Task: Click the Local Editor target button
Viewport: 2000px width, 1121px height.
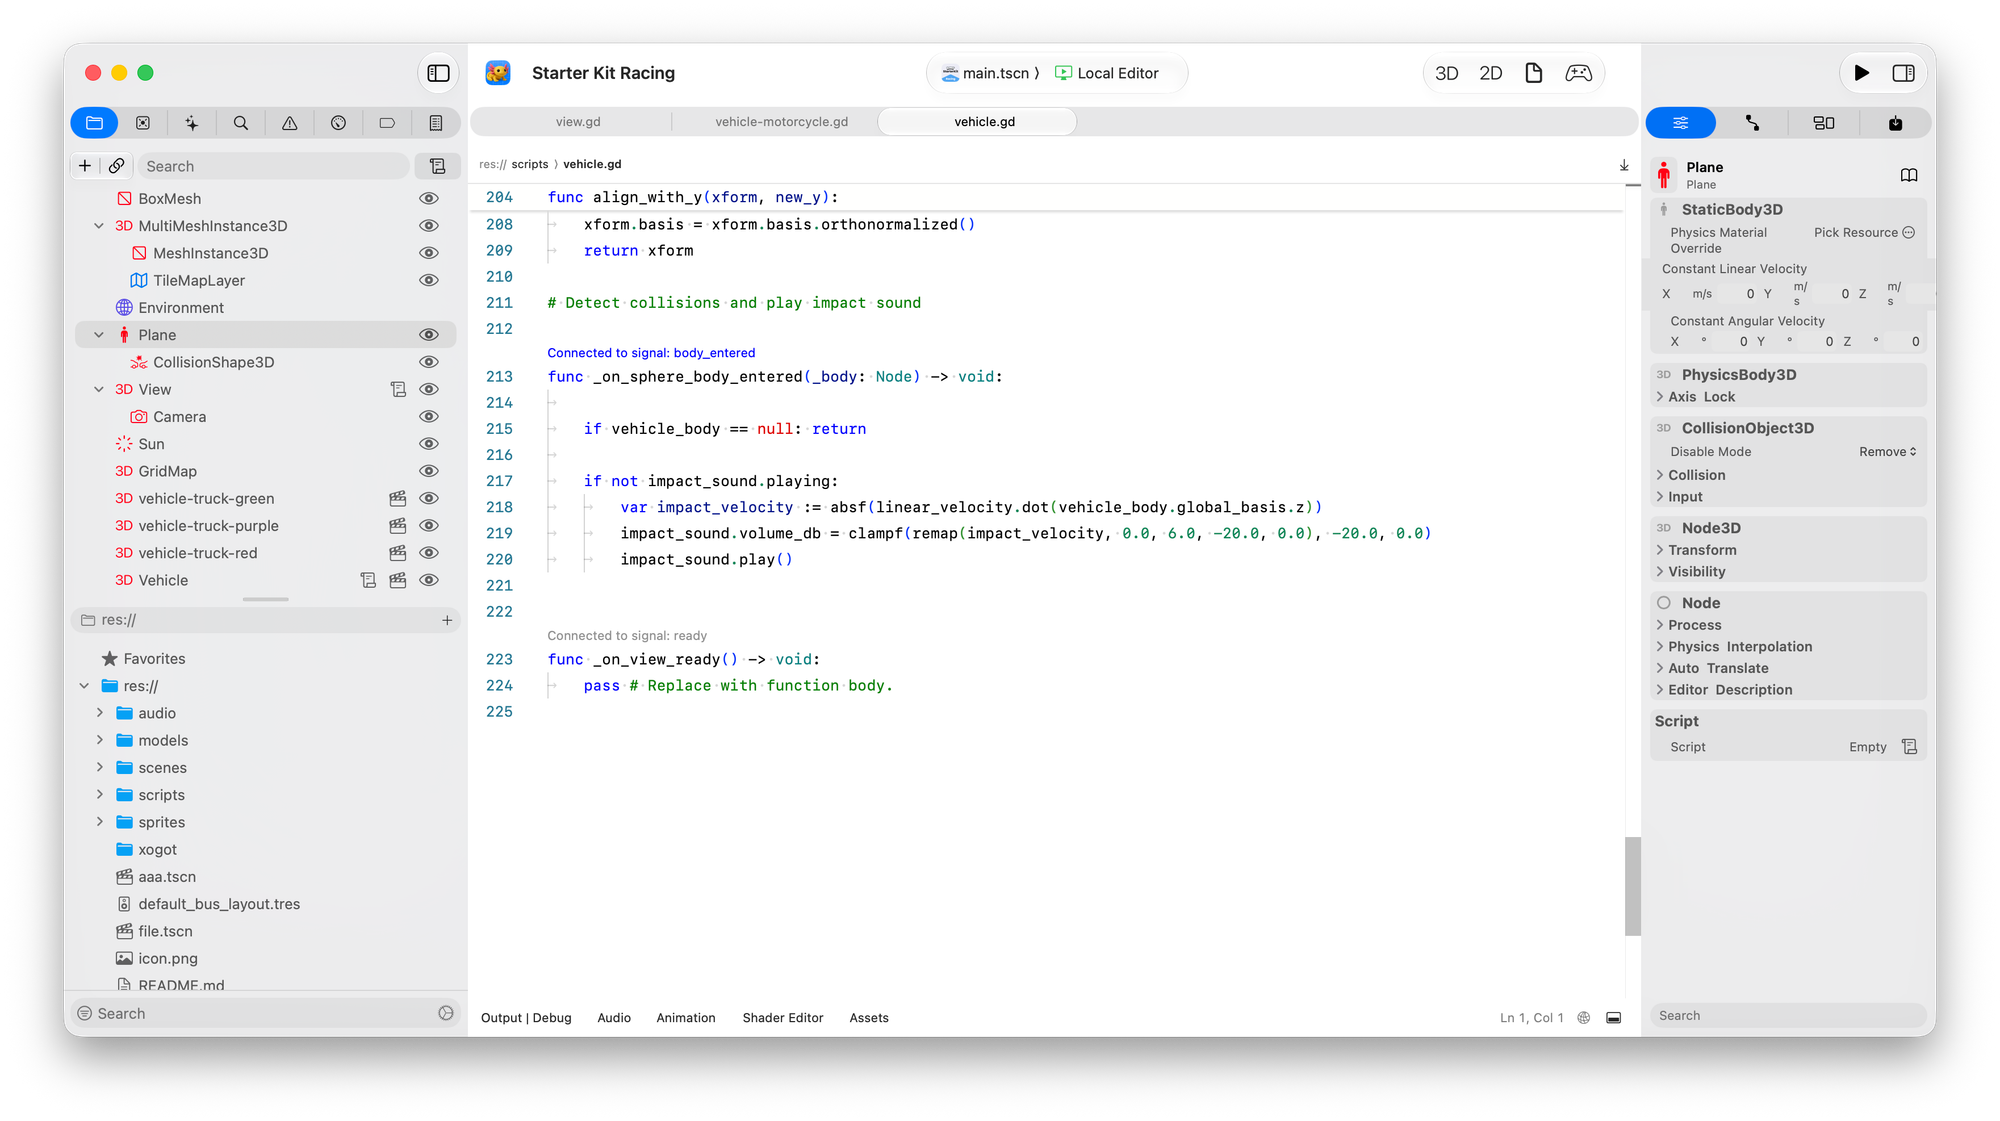Action: 1107,73
